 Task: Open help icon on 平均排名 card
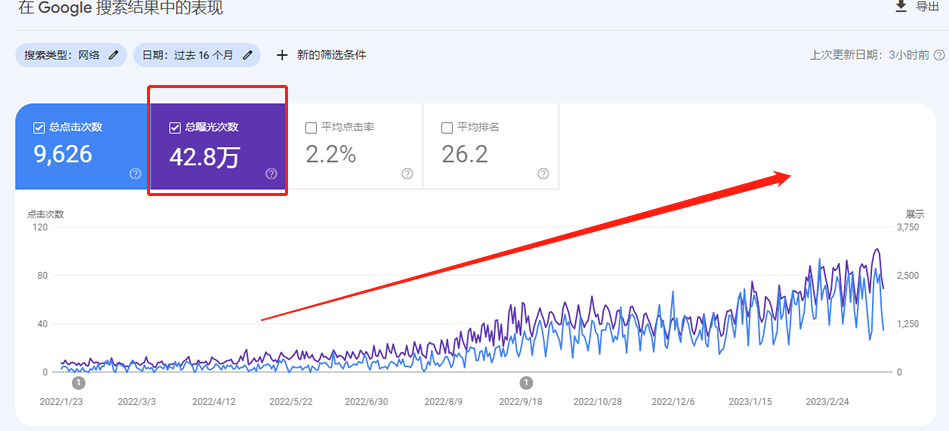coord(543,174)
